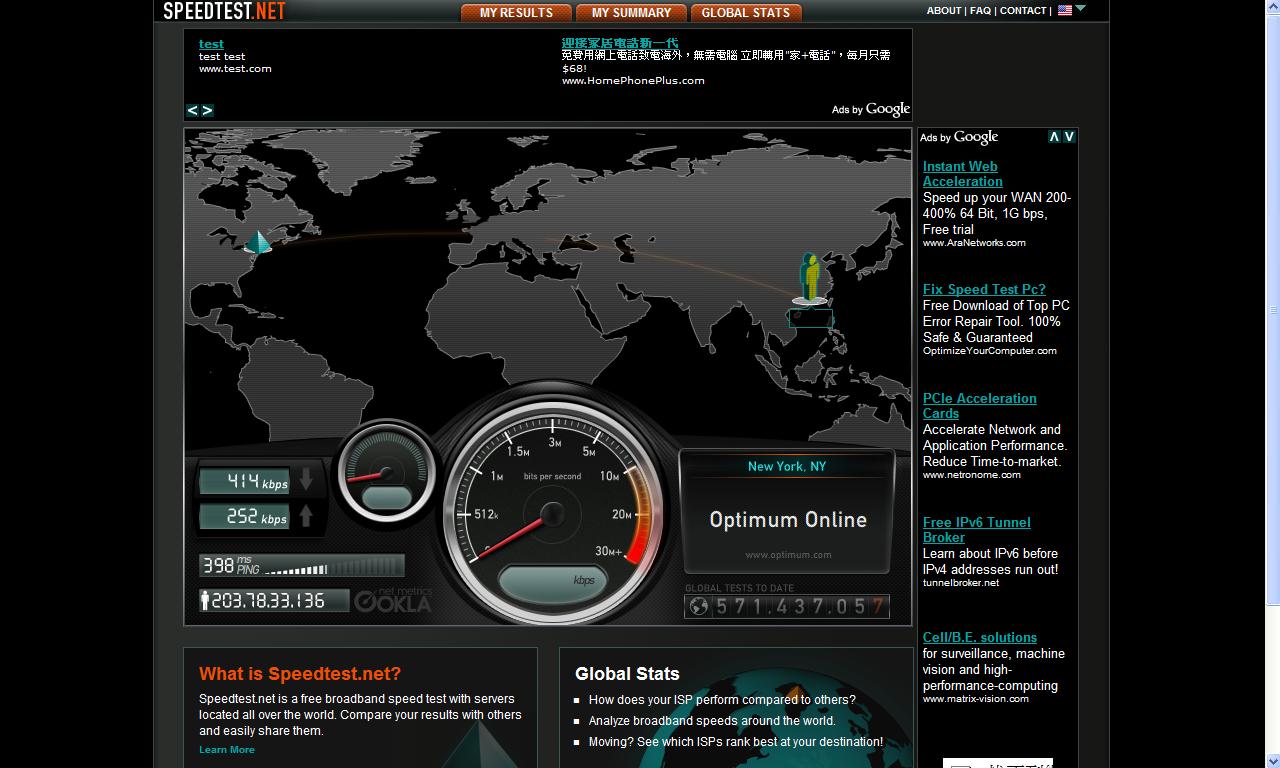The width and height of the screenshot is (1280, 768).
Task: Click the US flag language icon
Action: coord(1065,10)
